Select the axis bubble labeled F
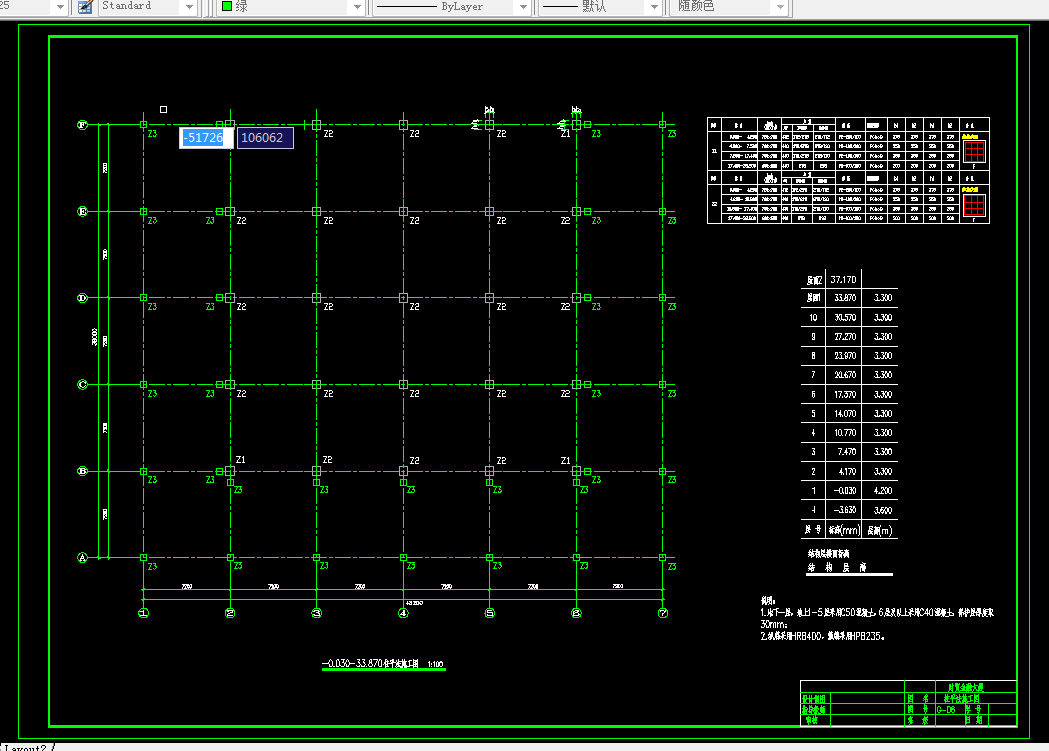Screen dimensions: 1049x751 point(82,125)
